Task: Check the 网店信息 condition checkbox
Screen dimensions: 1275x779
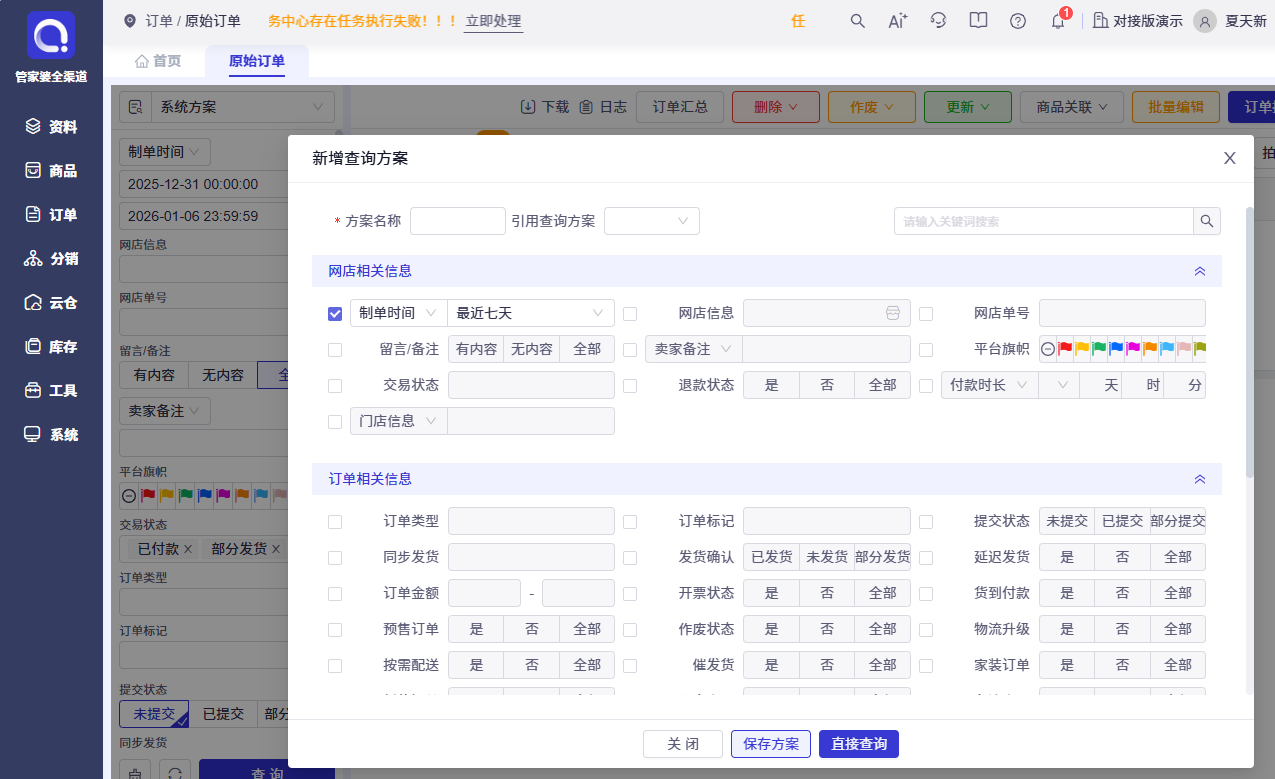Action: 630,314
